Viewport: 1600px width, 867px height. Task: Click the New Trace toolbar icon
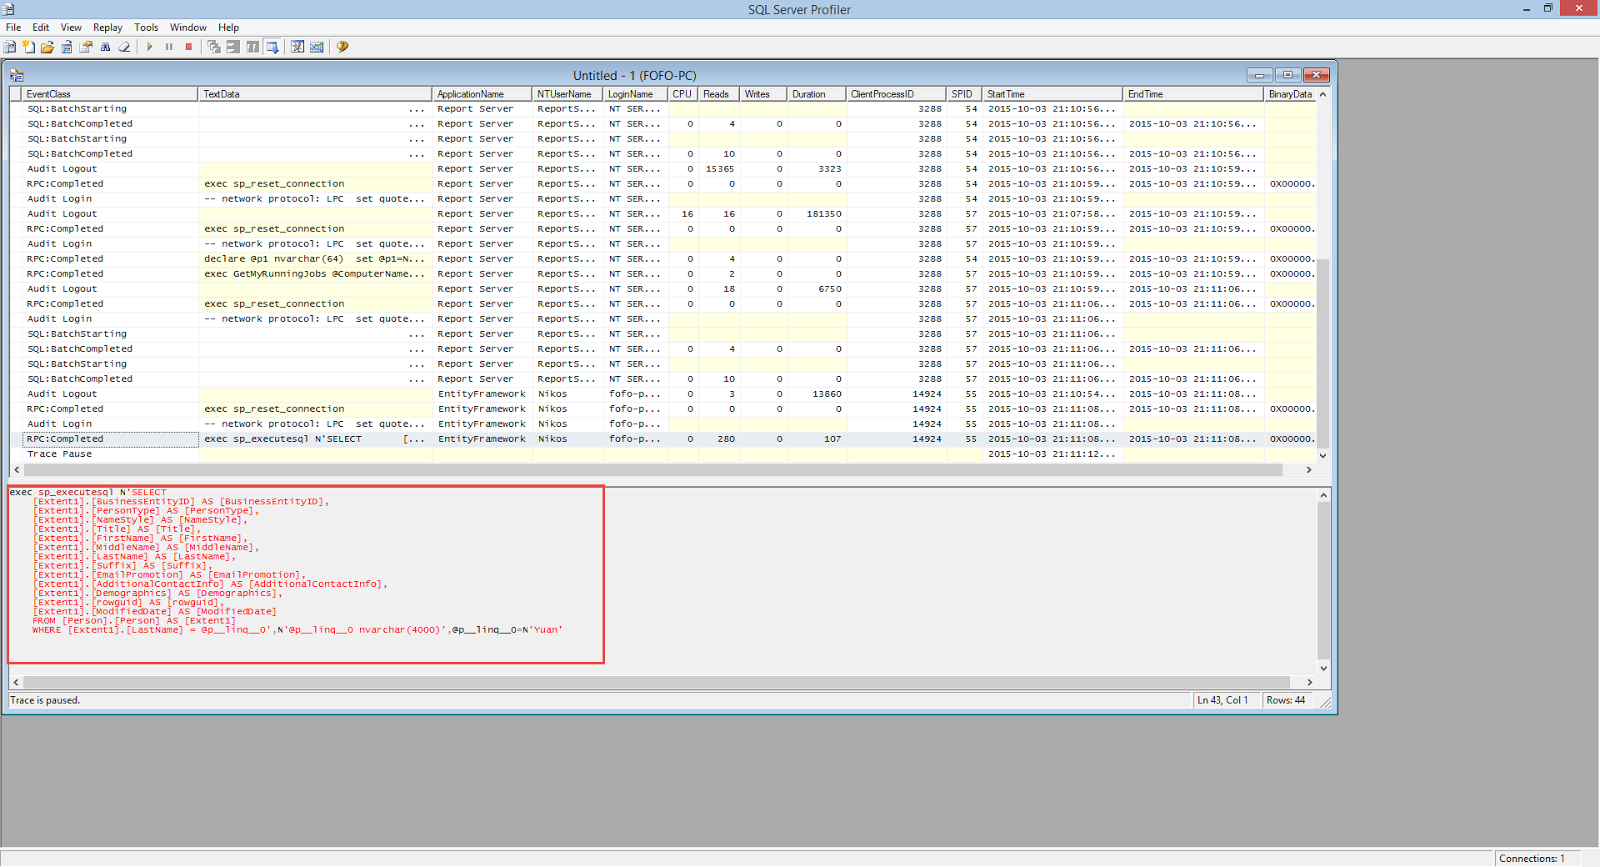point(10,47)
